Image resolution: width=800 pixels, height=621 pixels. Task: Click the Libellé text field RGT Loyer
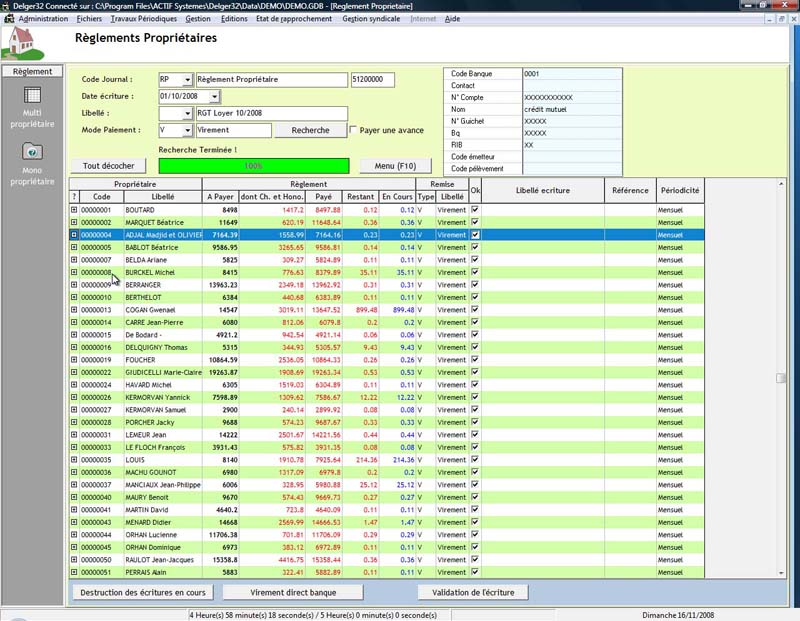[271, 114]
